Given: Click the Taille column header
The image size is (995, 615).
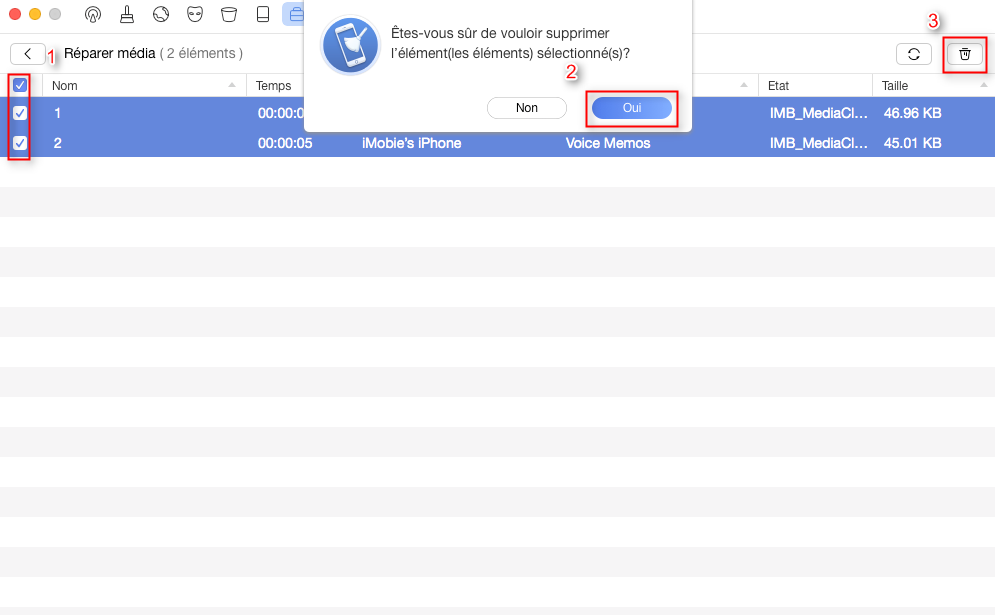Looking at the screenshot, I should coord(895,86).
